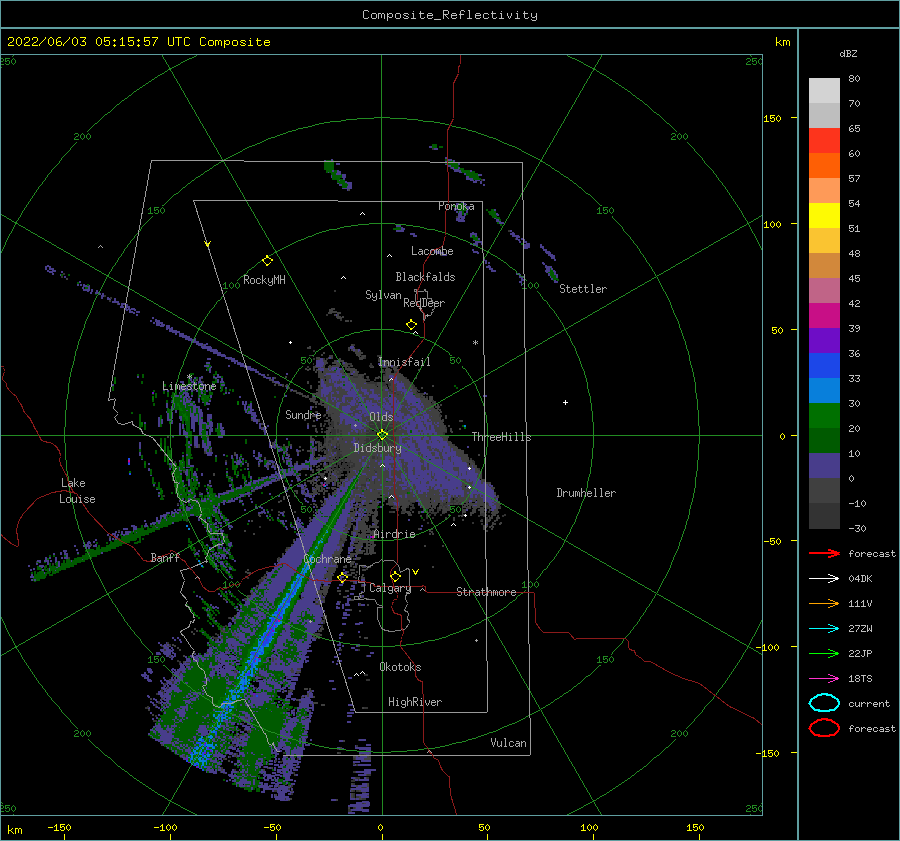The image size is (900, 841).
Task: Click the Ponoka label
Action: click(x=456, y=206)
